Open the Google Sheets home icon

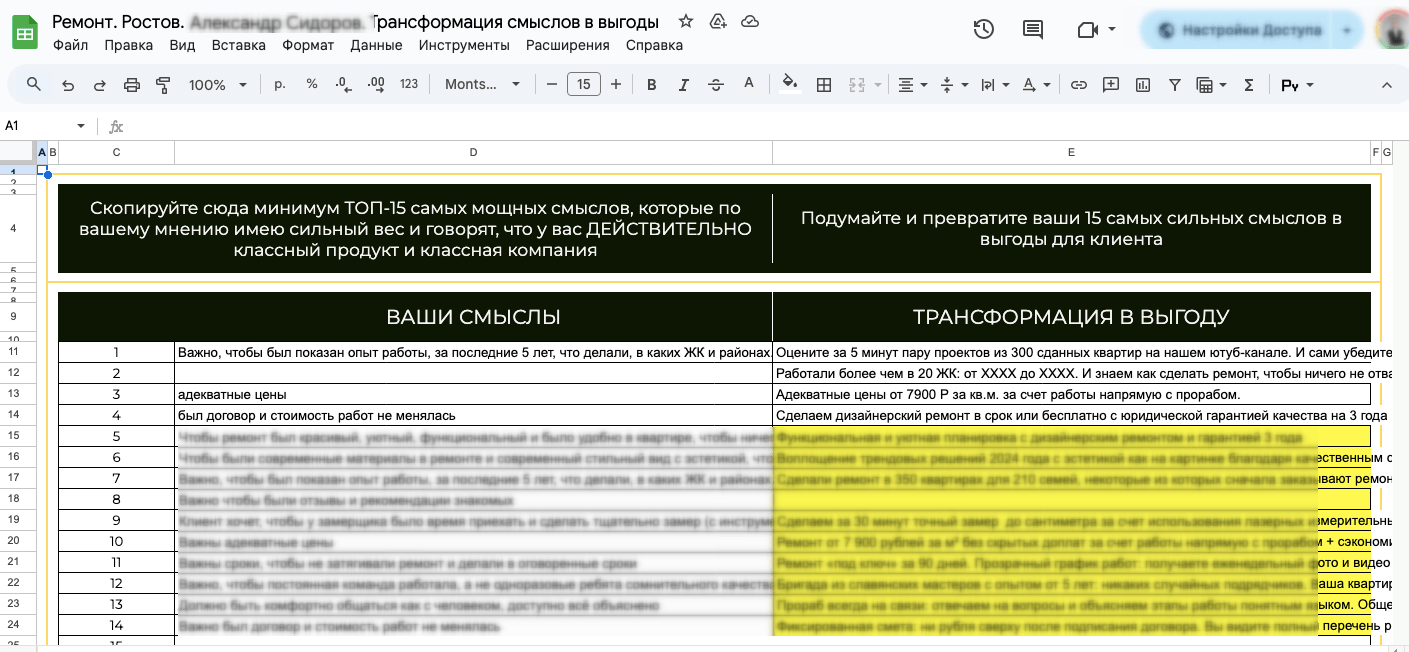tap(25, 33)
